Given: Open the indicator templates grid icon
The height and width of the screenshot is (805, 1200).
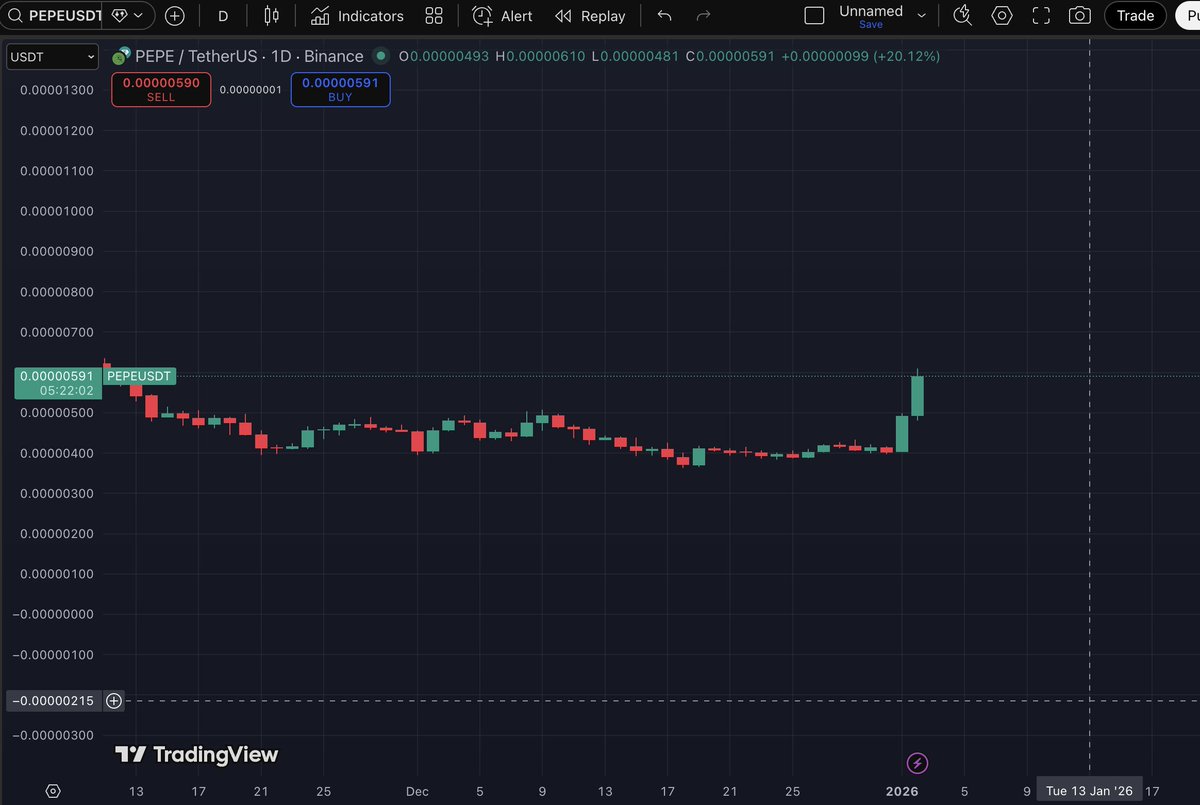Looking at the screenshot, I should coord(434,16).
